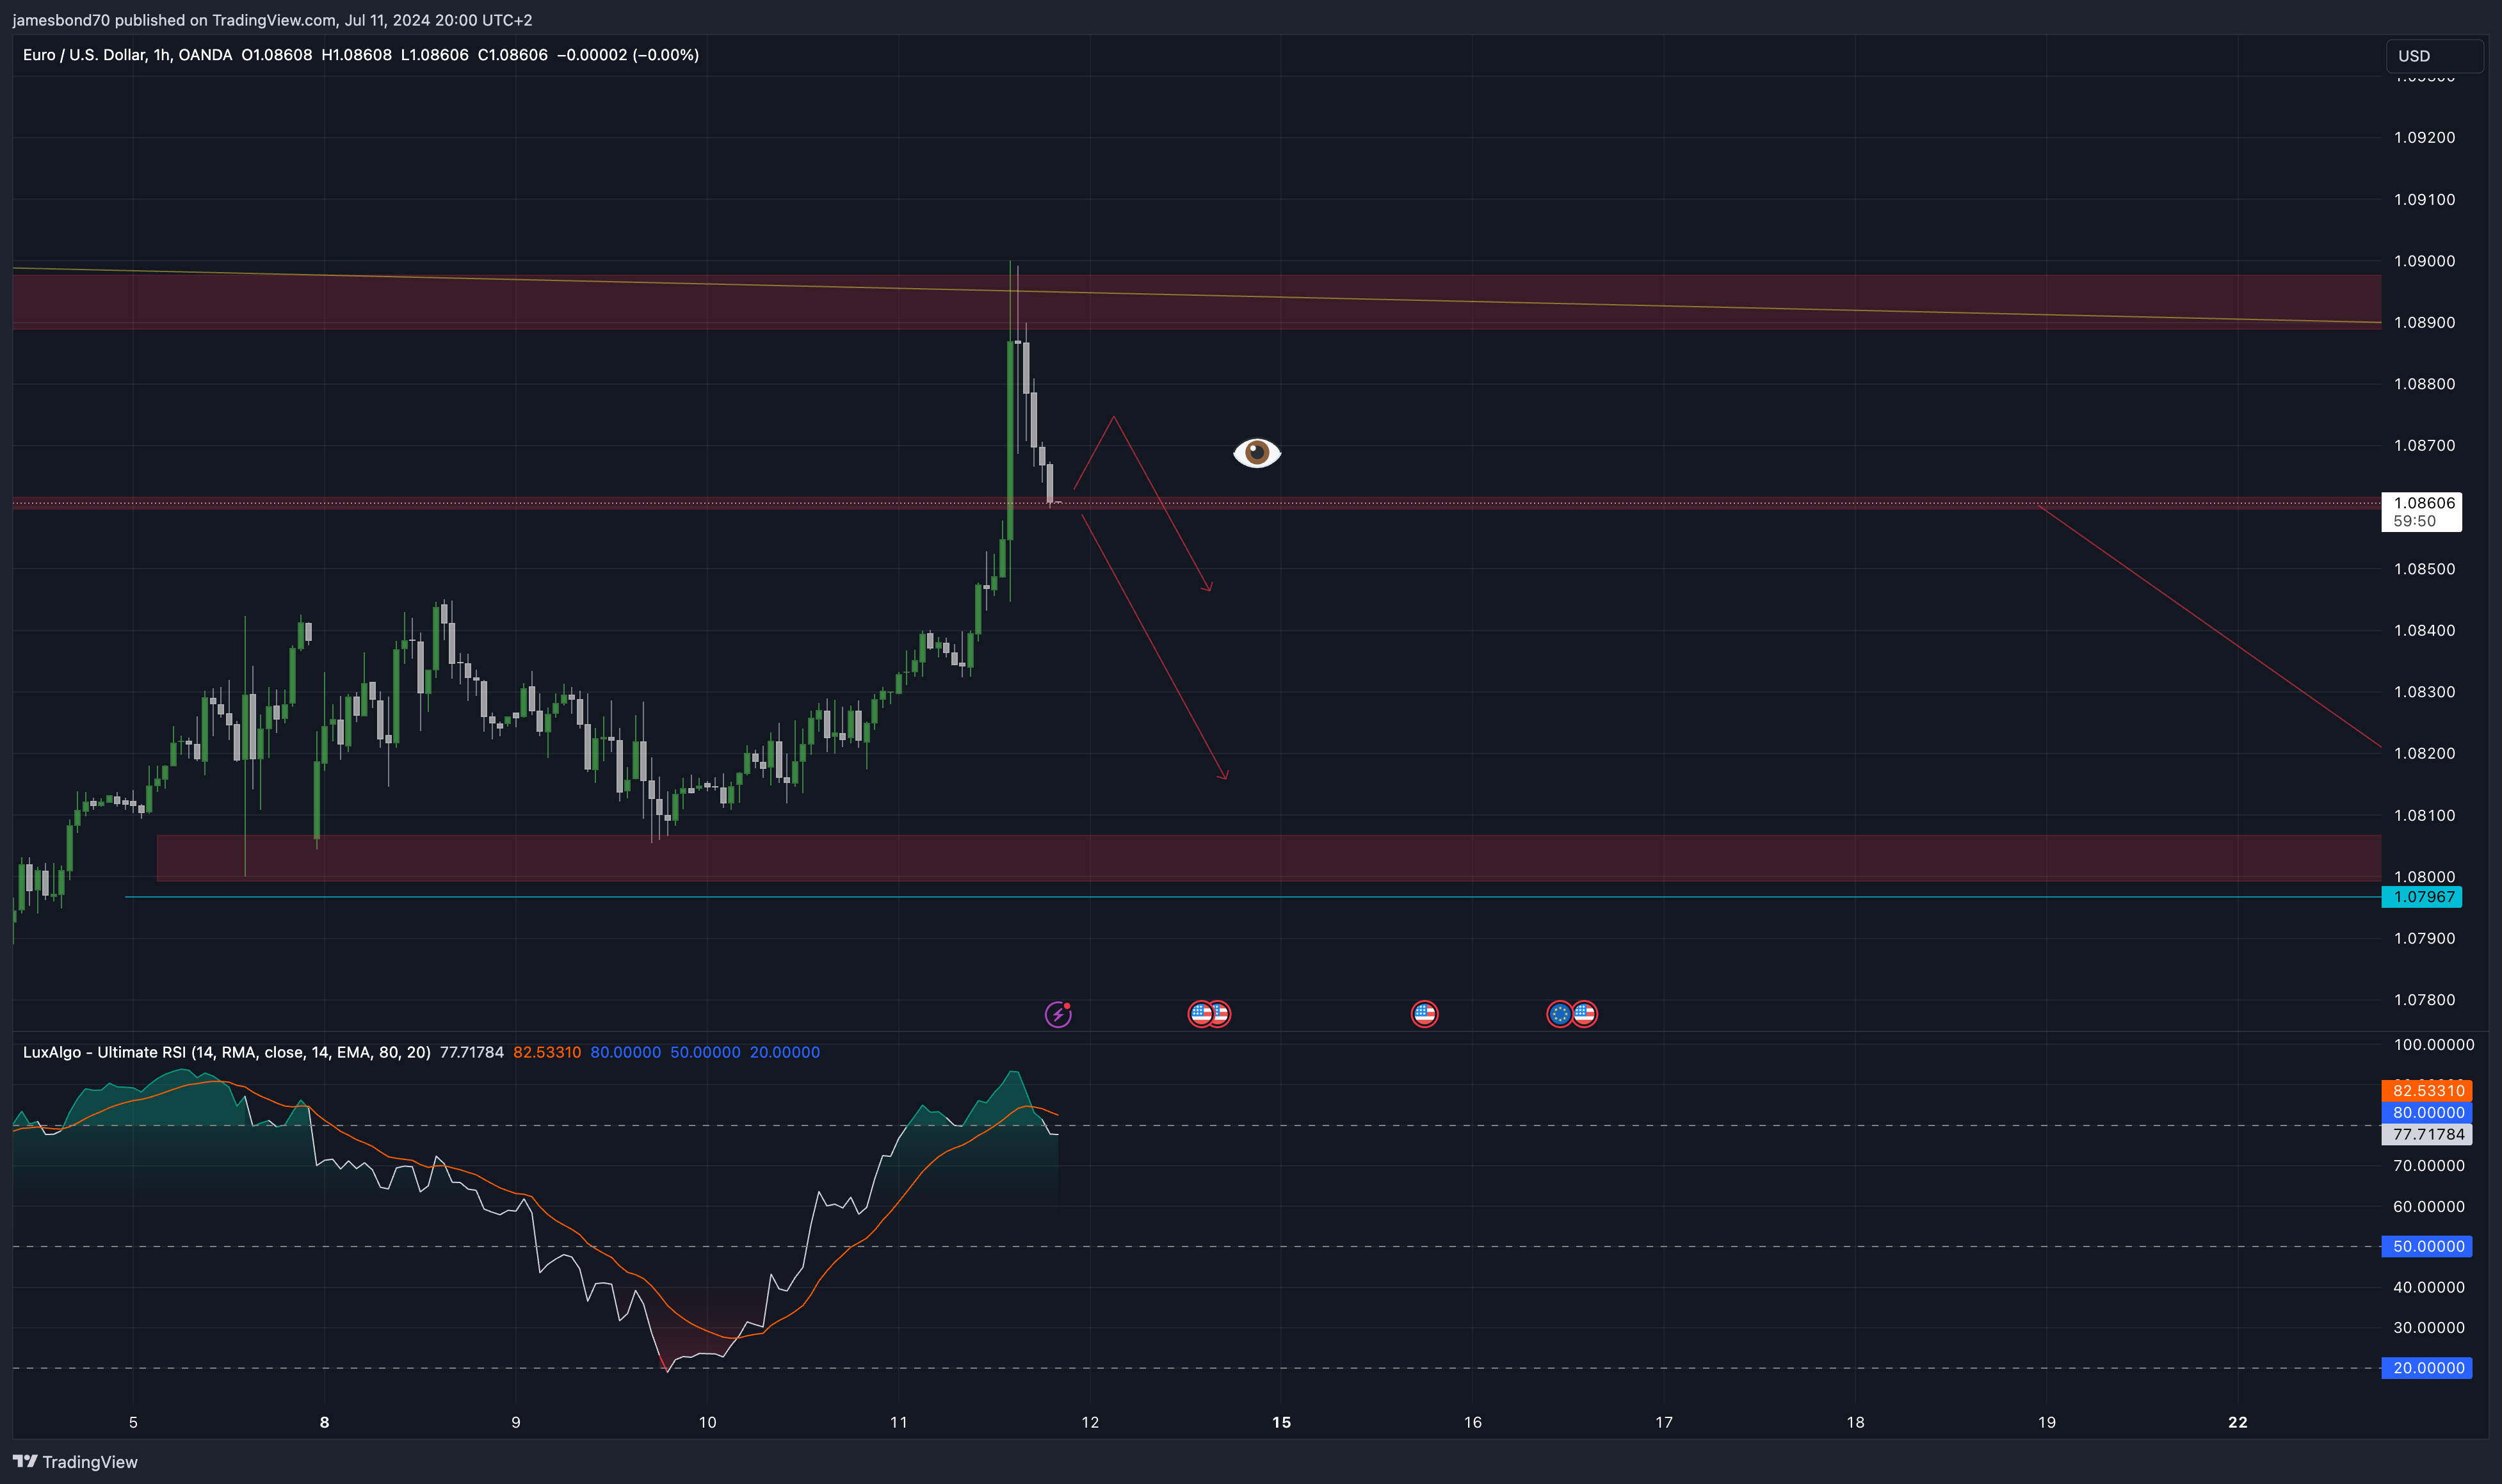Image resolution: width=2502 pixels, height=1484 pixels.
Task: Click the 1.09000 price axis label
Action: (x=2424, y=261)
